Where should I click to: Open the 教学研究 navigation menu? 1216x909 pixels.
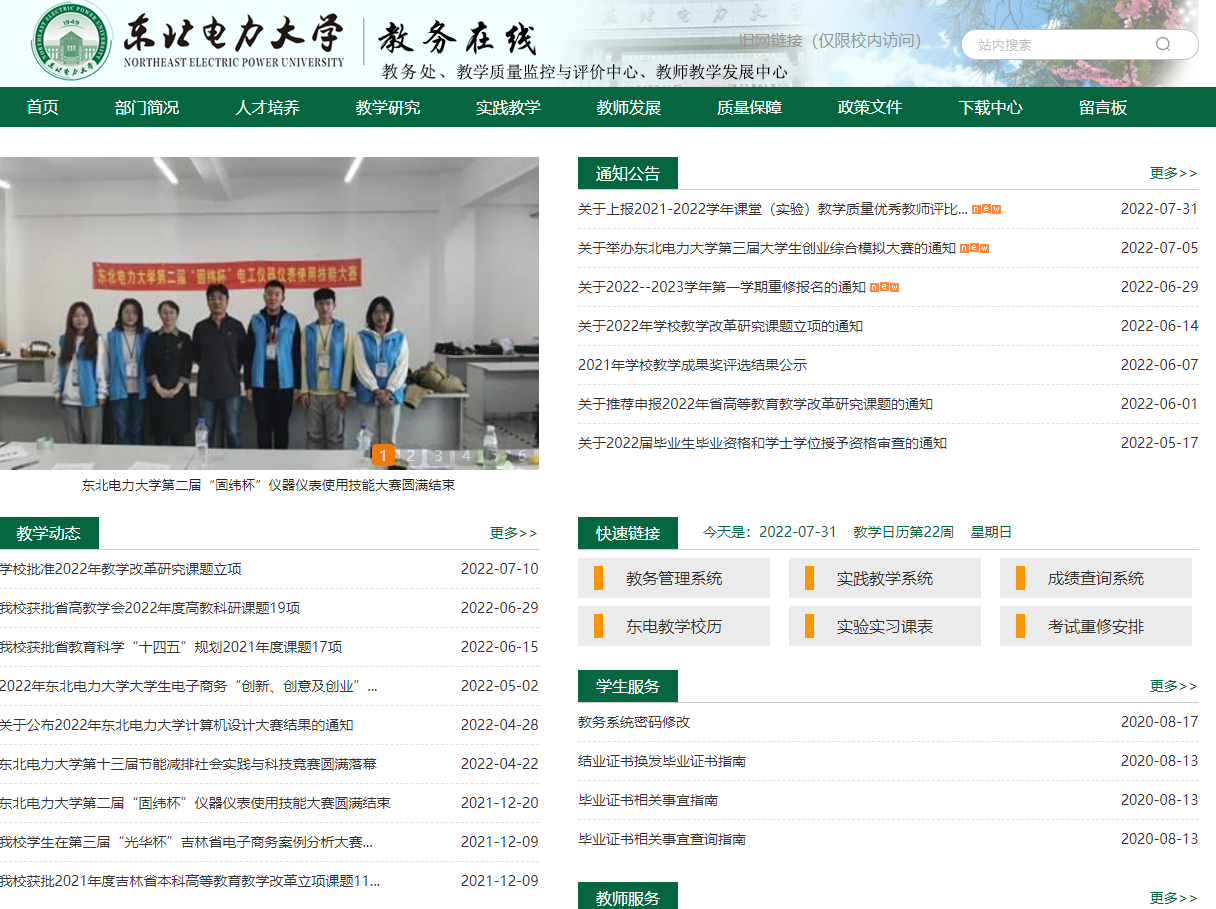tap(388, 106)
